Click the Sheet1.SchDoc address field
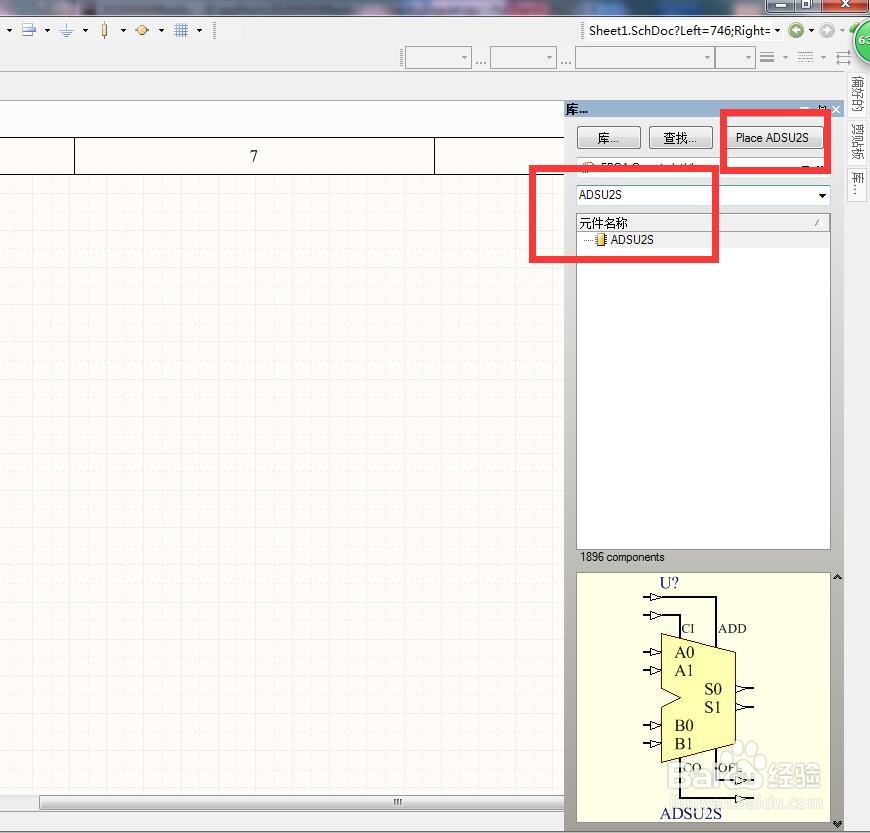The width and height of the screenshot is (870, 833). pos(679,31)
